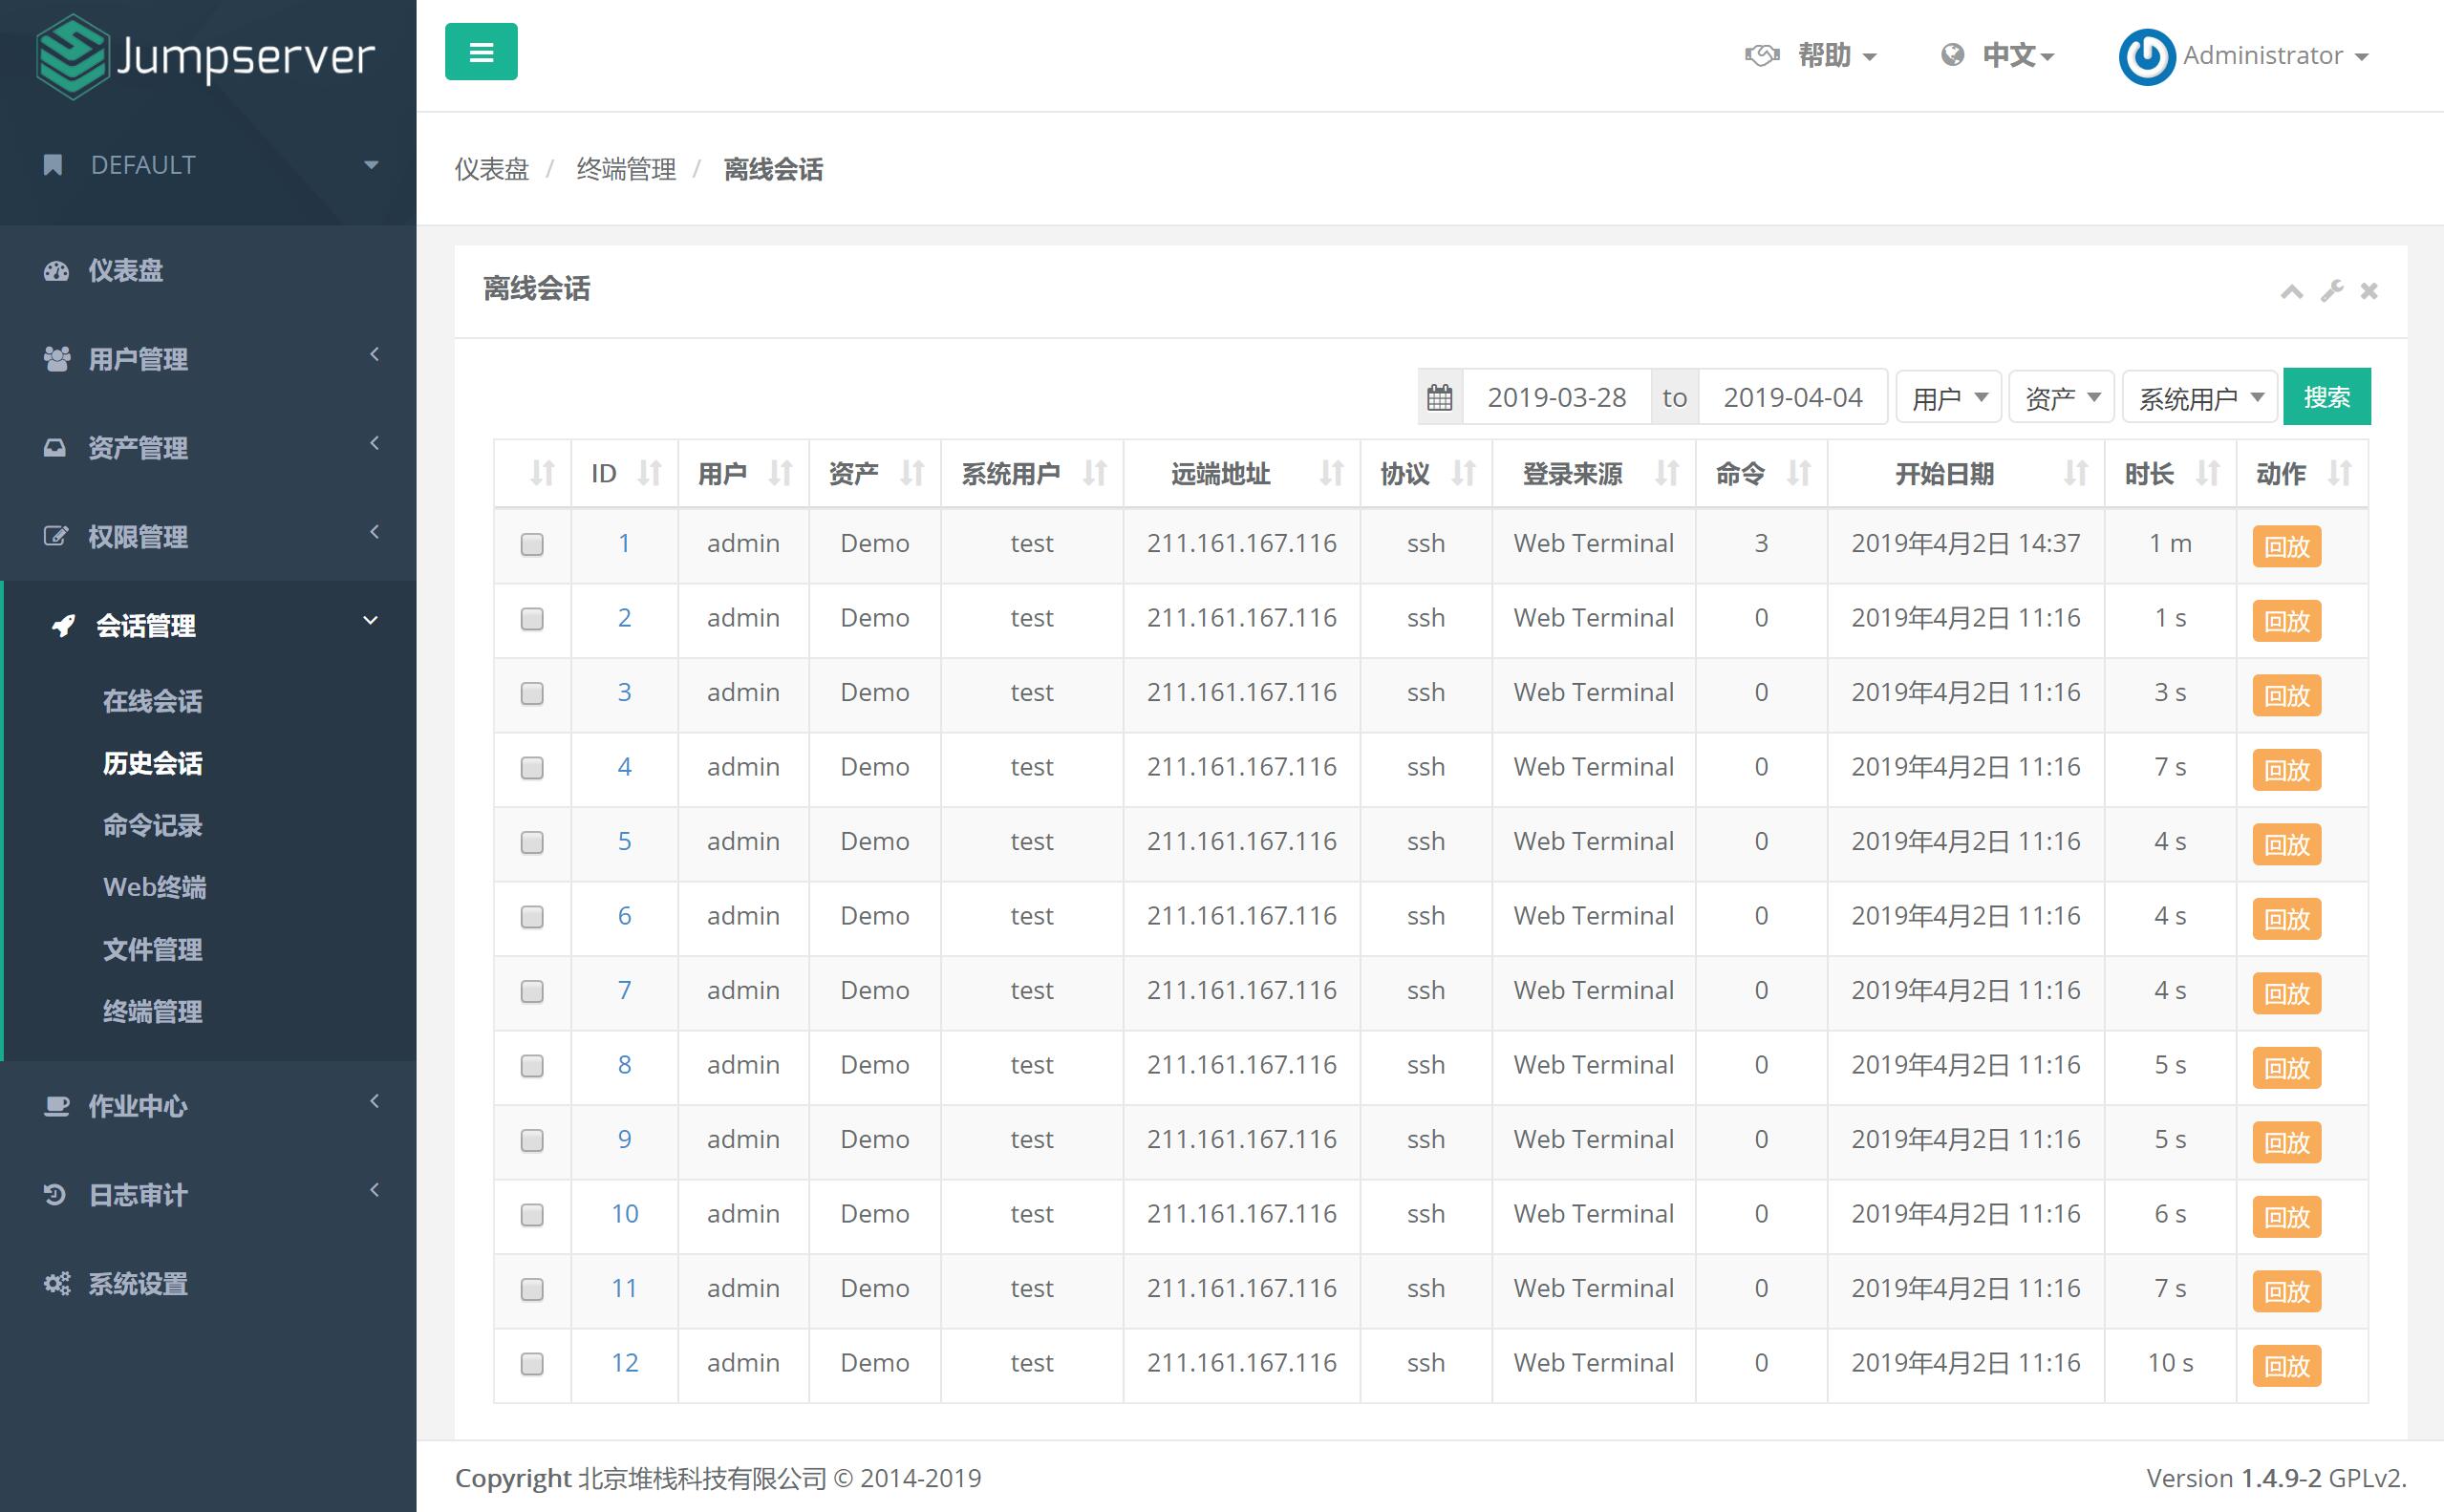Screen dimensions: 2444x1512
Task: Sort by 用户 column sort icon
Action: coord(781,473)
